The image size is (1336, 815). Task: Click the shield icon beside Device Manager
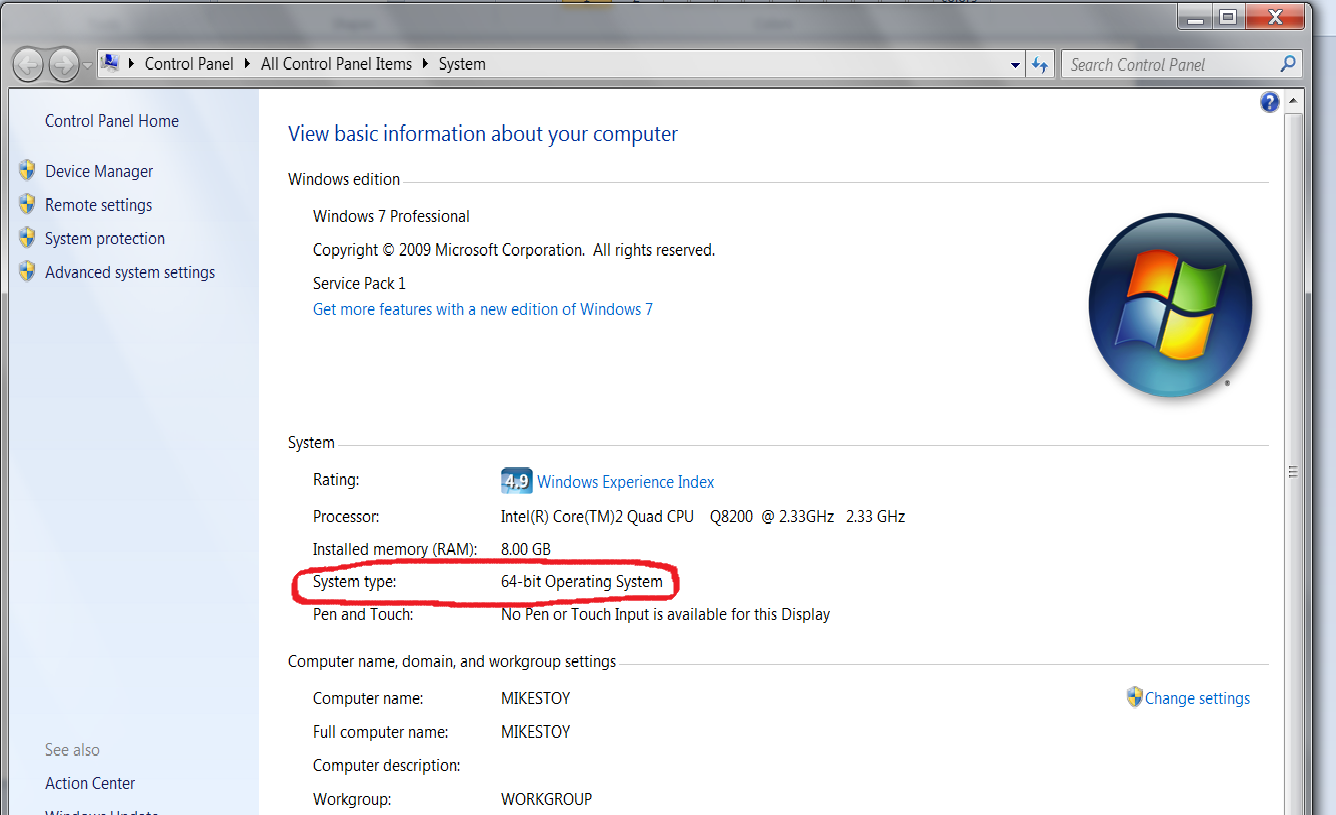click(x=27, y=170)
